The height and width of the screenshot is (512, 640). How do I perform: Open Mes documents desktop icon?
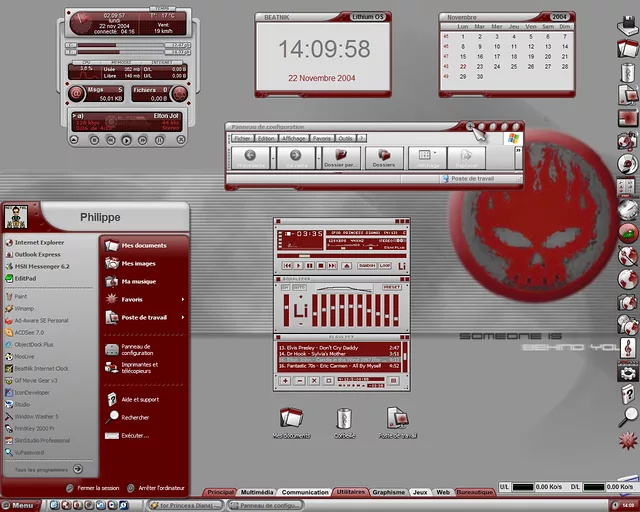[x=290, y=419]
